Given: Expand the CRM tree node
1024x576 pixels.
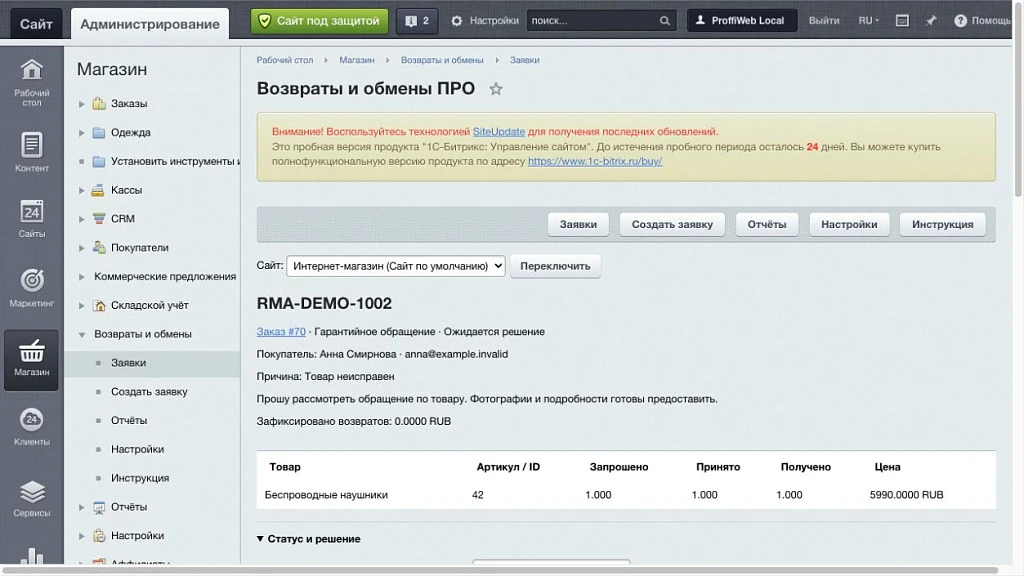Looking at the screenshot, I should 82,219.
